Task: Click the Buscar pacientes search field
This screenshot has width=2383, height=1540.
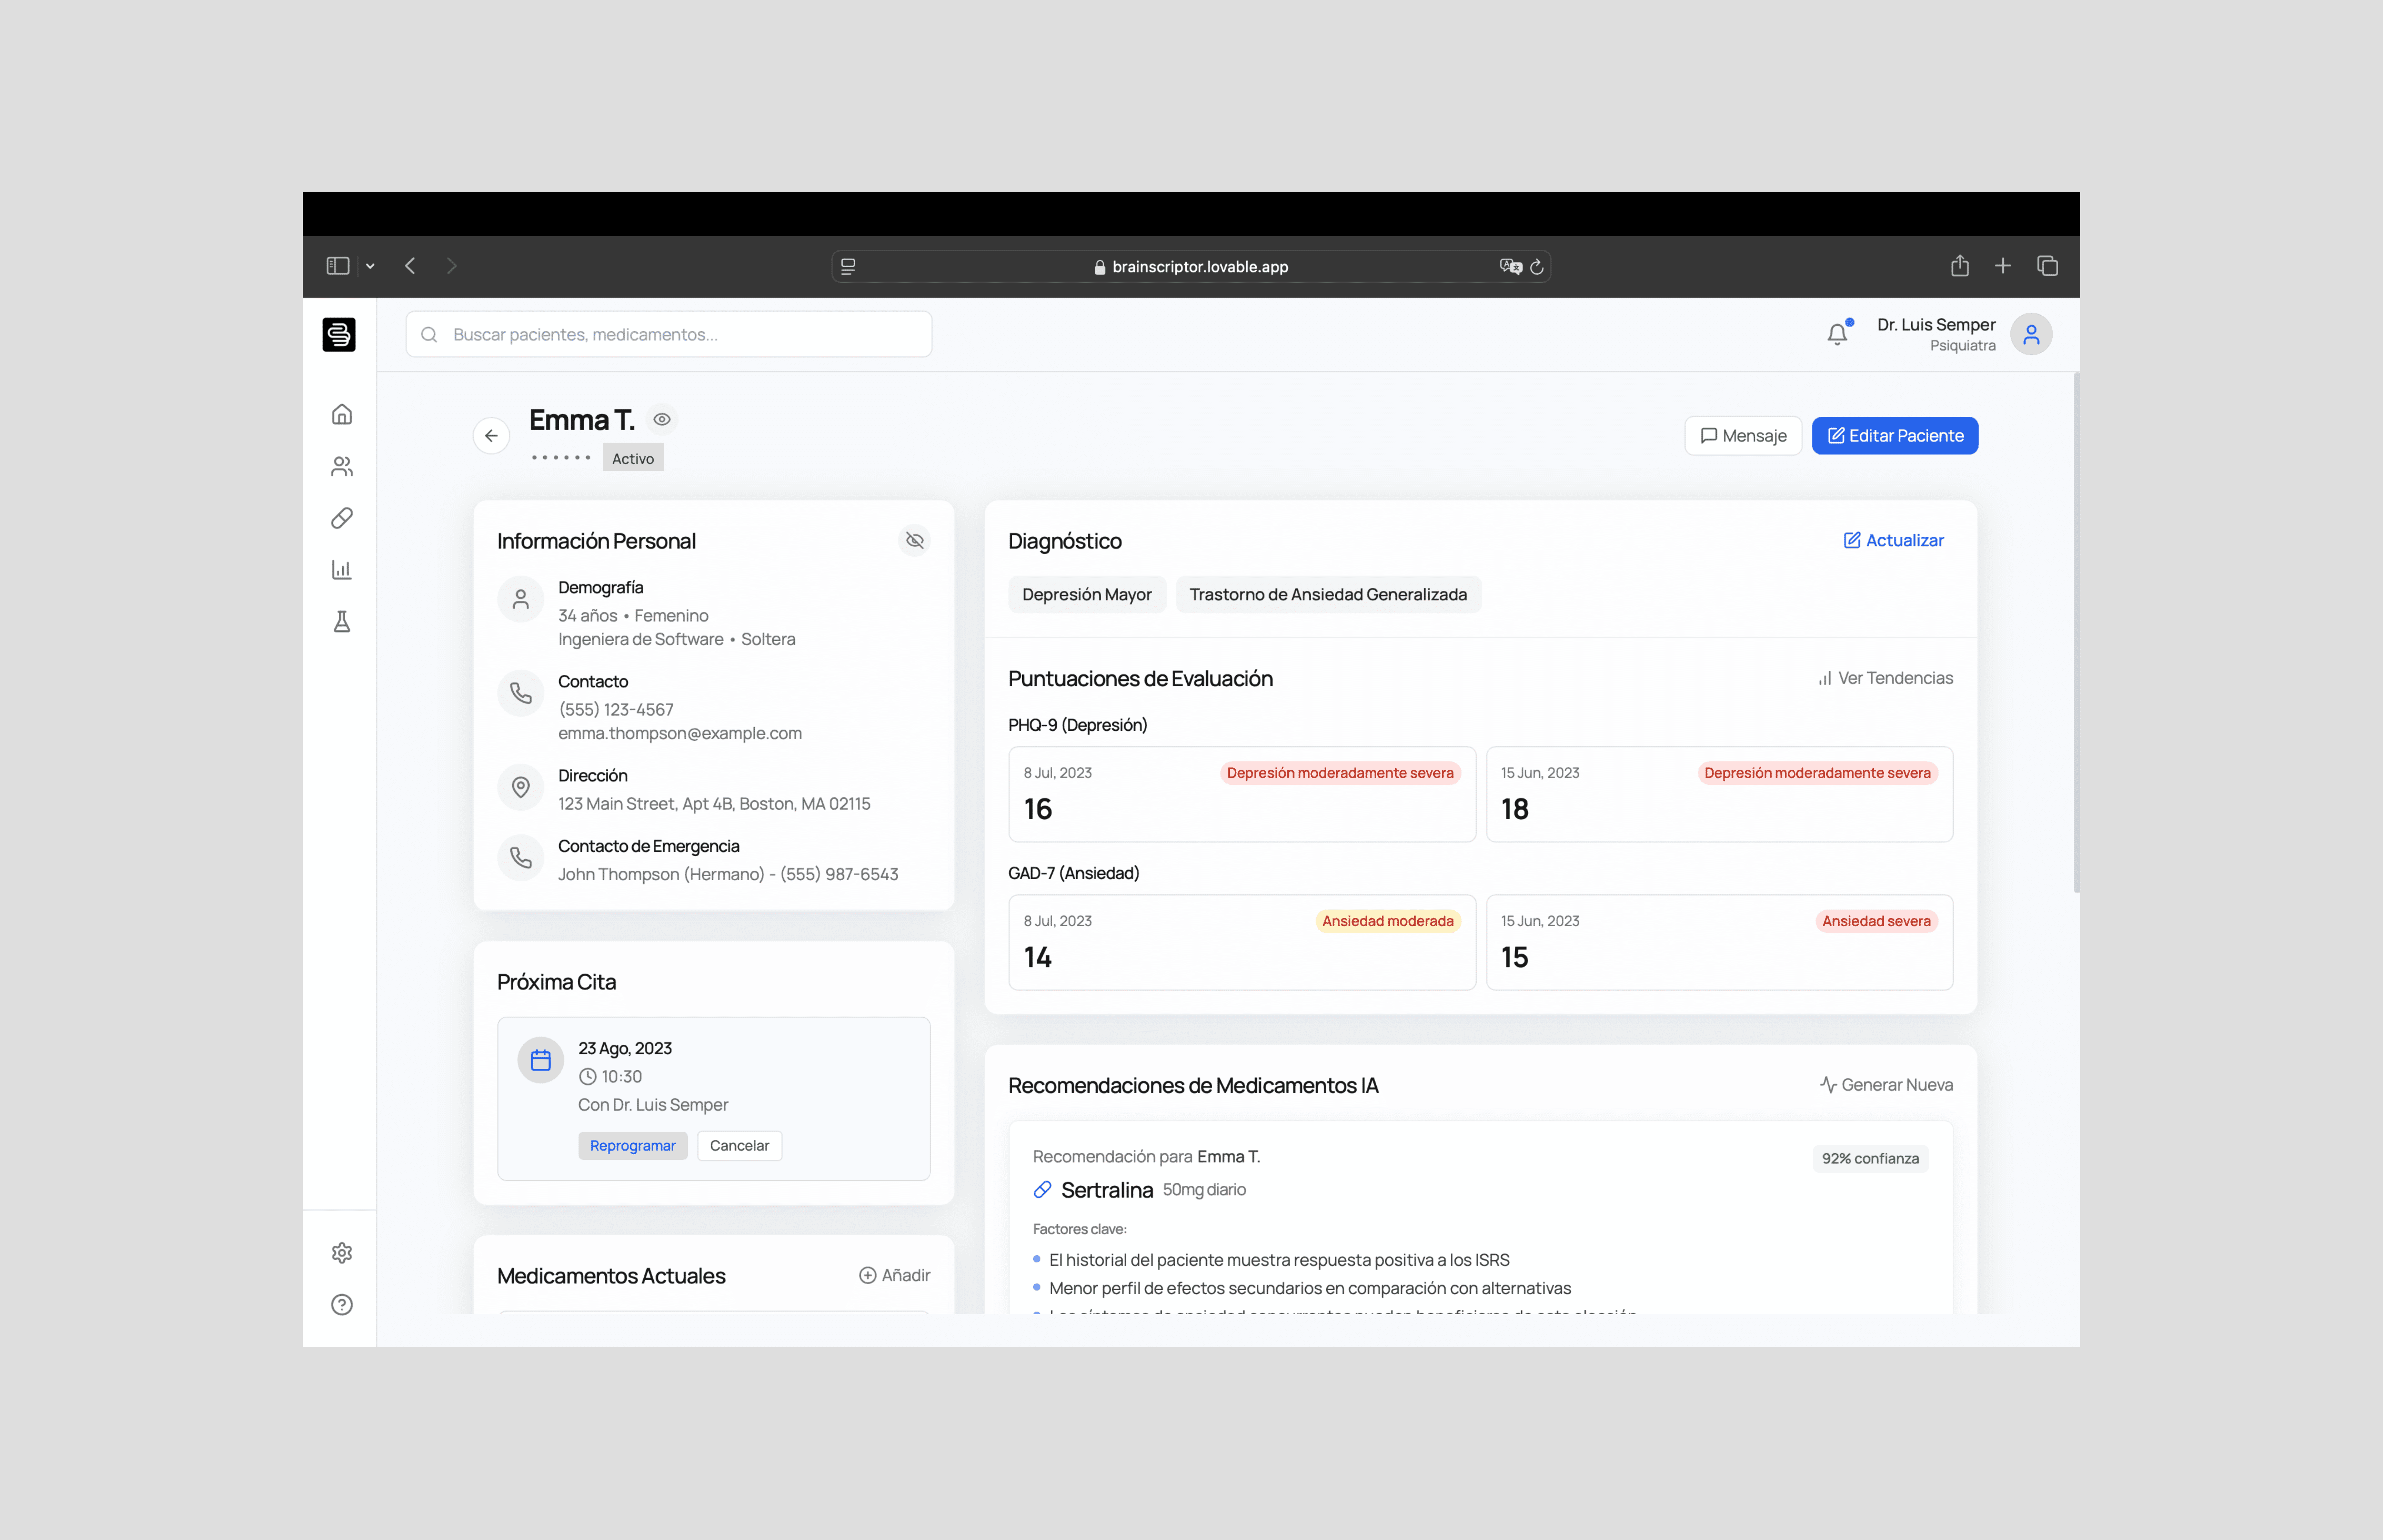Action: tap(669, 334)
